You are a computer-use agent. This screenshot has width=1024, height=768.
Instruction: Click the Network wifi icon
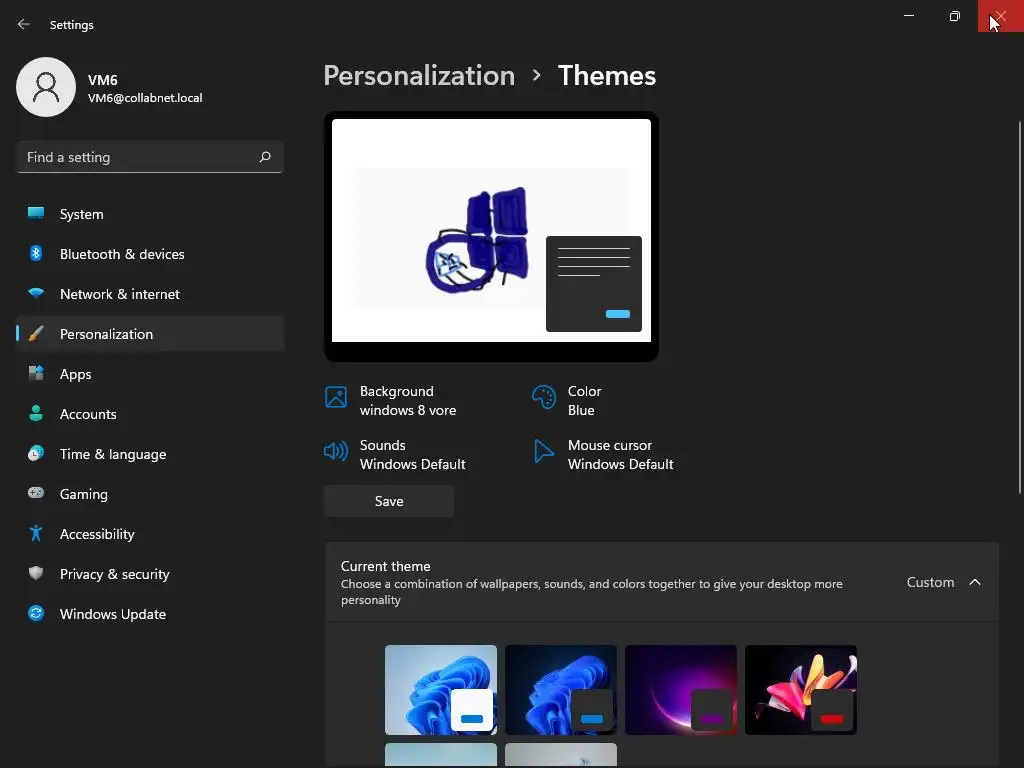(36, 293)
